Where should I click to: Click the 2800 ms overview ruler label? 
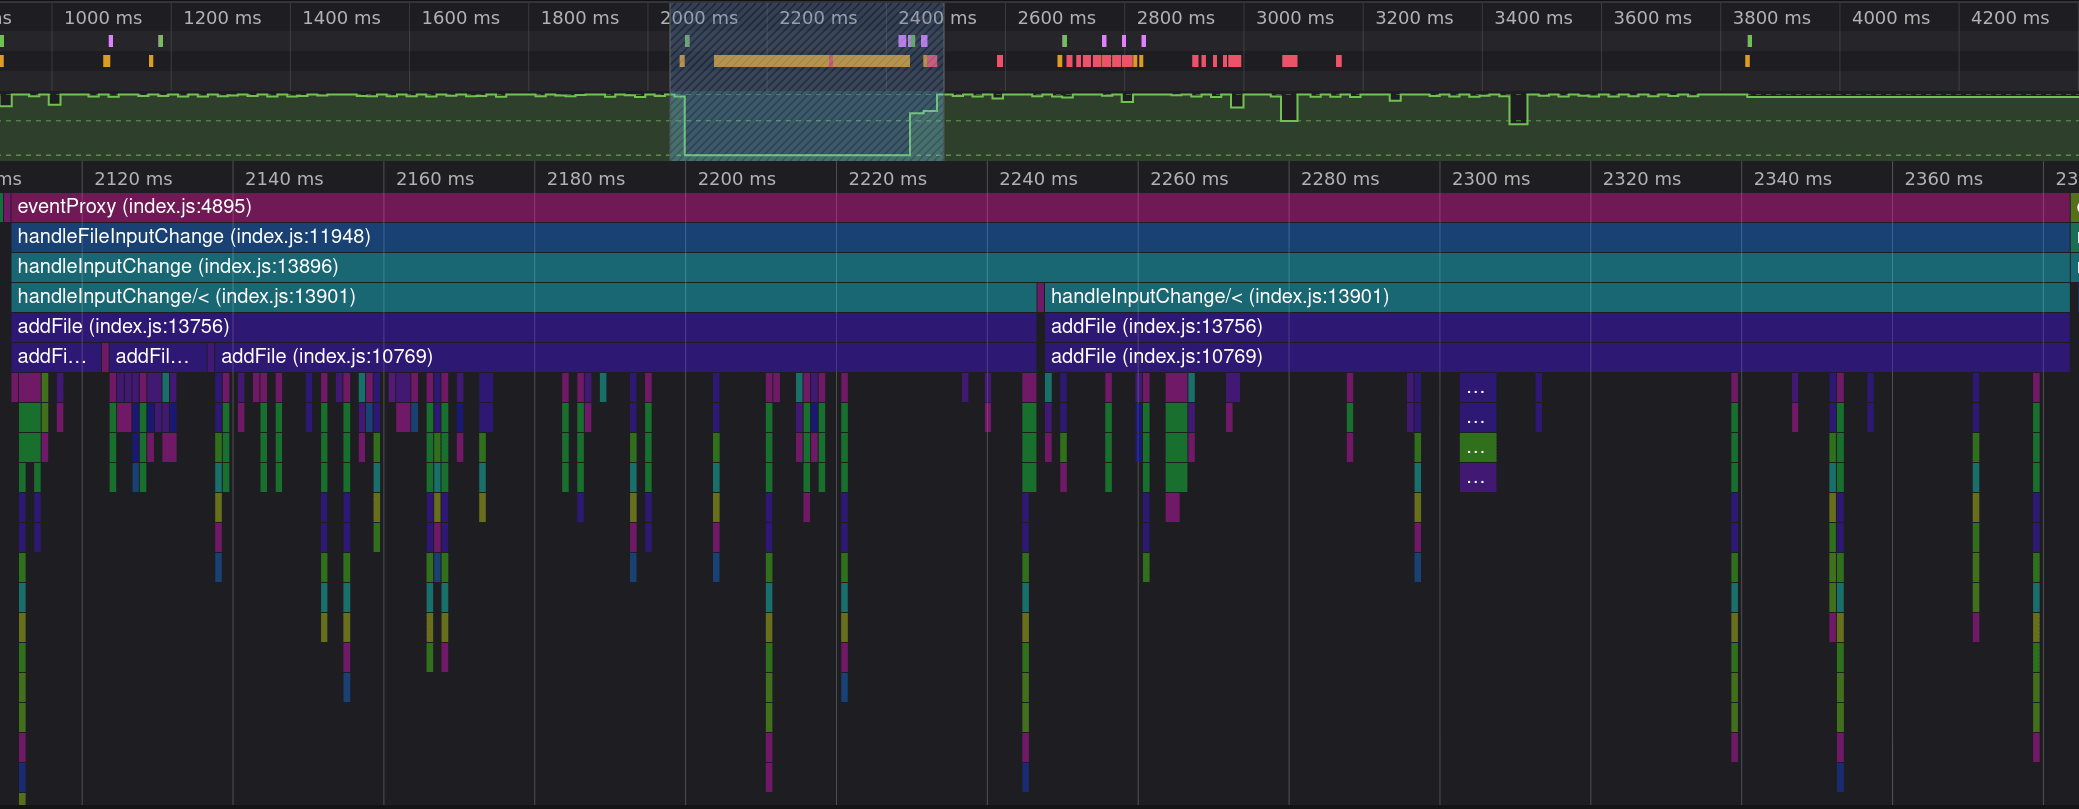point(1176,18)
